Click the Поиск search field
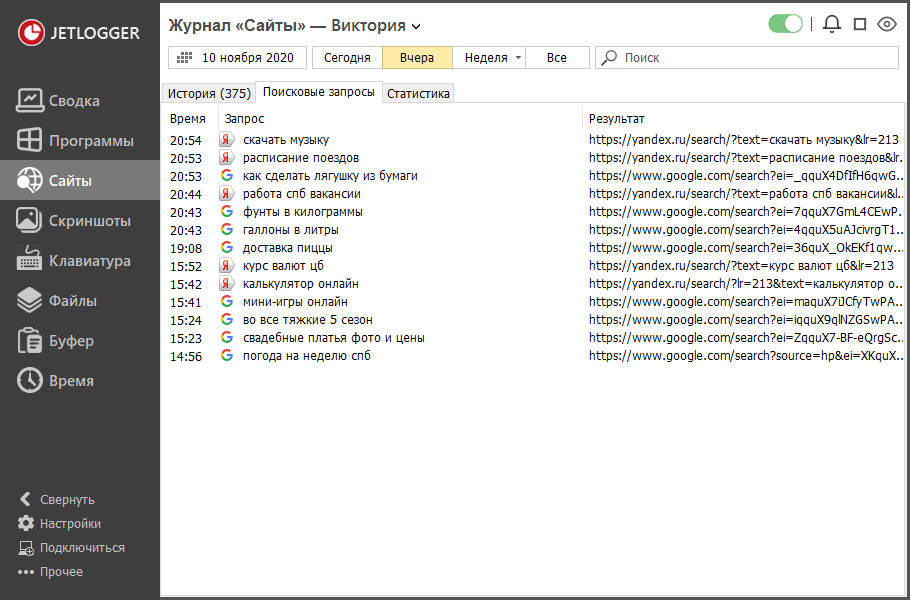Screen dimensions: 910x600 point(750,58)
